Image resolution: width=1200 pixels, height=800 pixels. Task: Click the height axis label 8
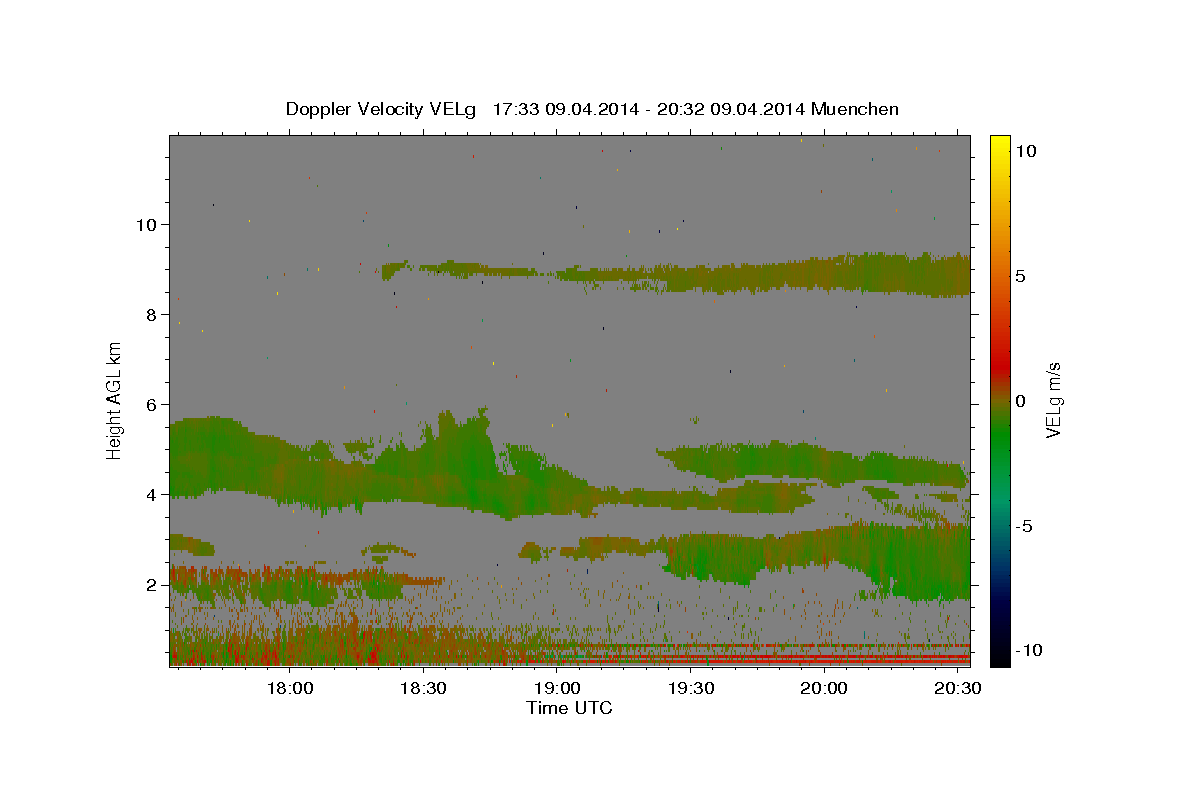point(151,315)
